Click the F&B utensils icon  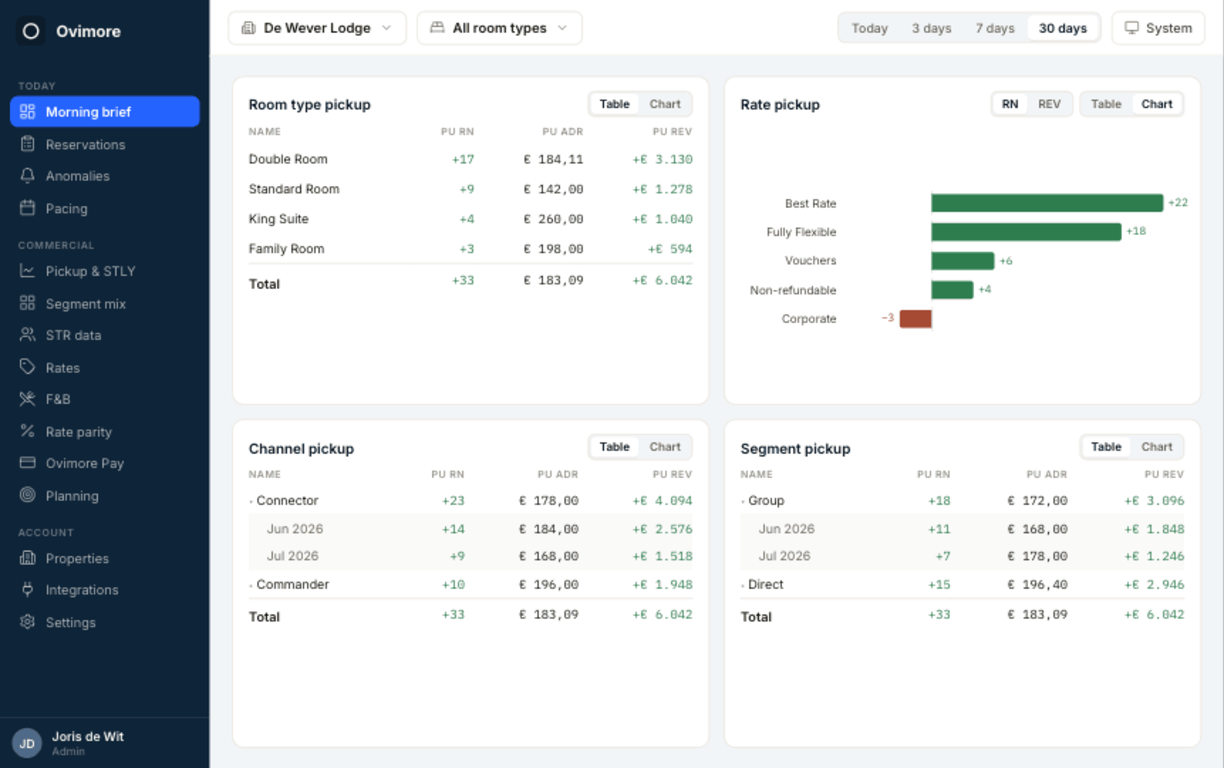pos(27,399)
